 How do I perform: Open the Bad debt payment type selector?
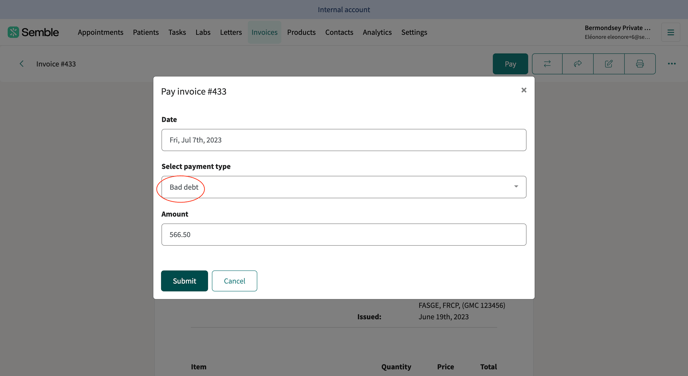pyautogui.click(x=344, y=187)
